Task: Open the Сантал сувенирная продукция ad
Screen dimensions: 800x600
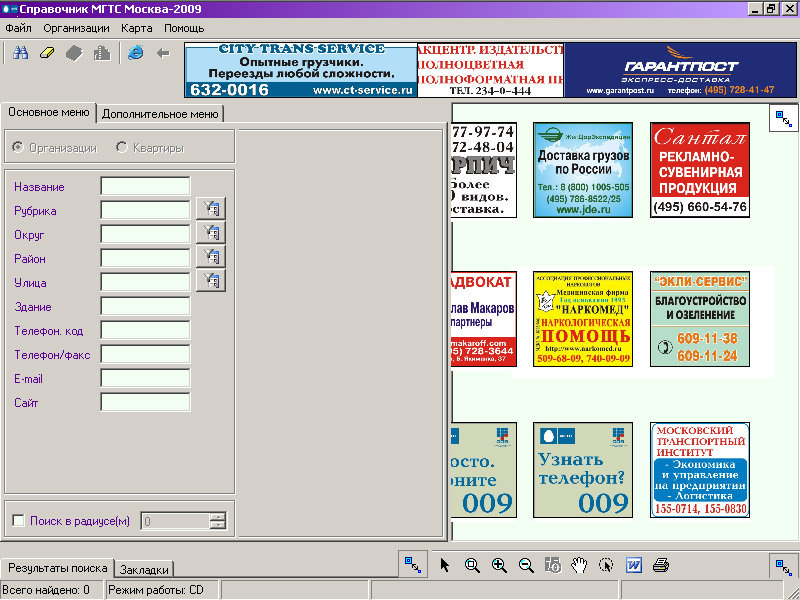Action: point(700,170)
